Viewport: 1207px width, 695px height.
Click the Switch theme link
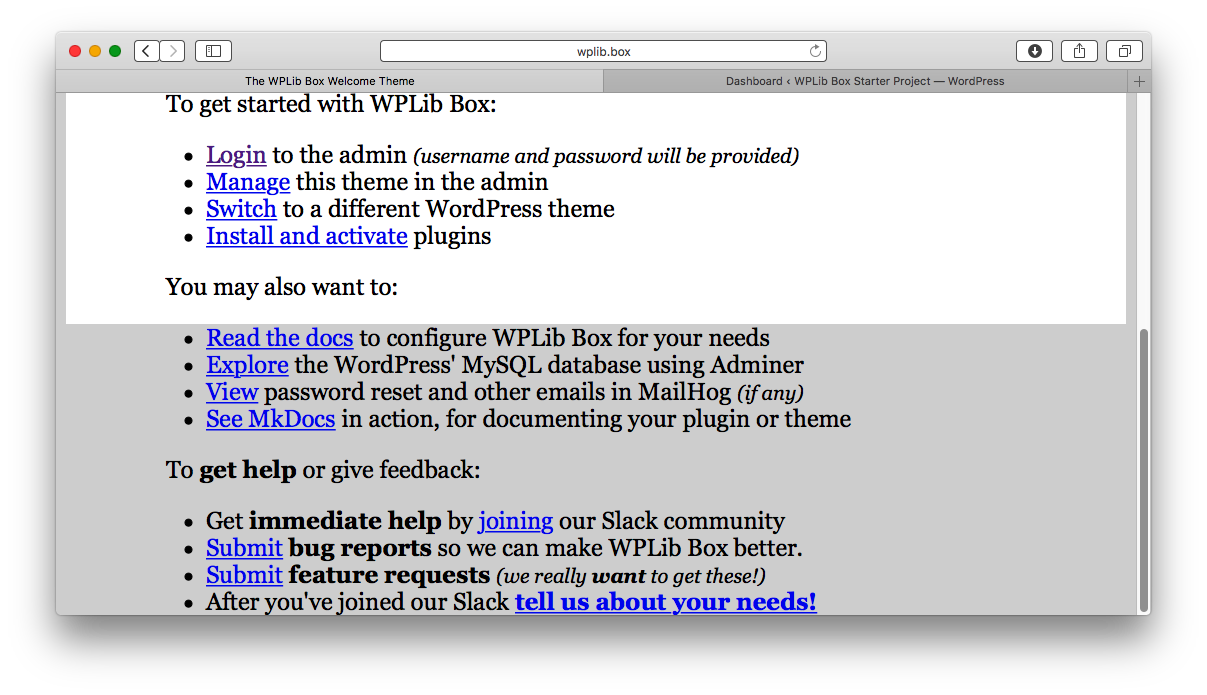(x=241, y=209)
